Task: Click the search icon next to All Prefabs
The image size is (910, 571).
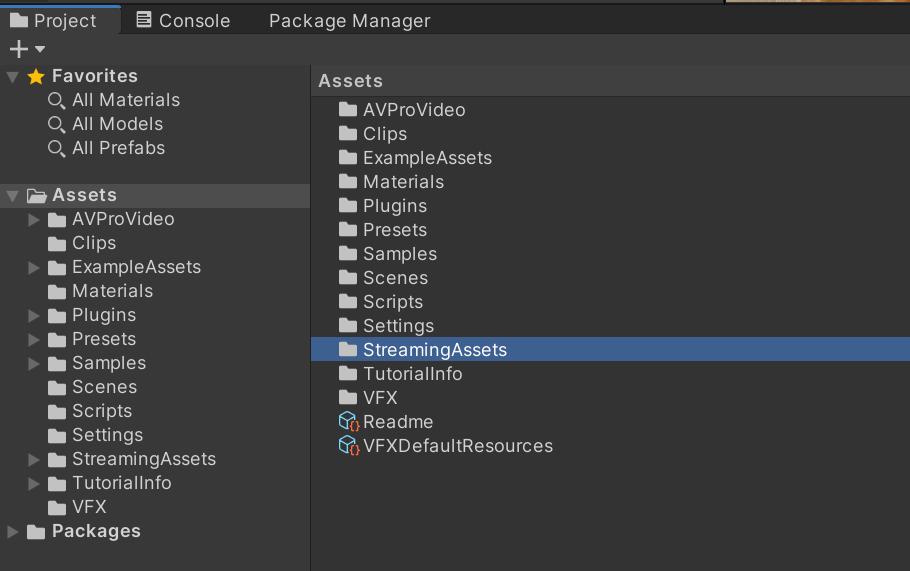Action: click(x=57, y=148)
